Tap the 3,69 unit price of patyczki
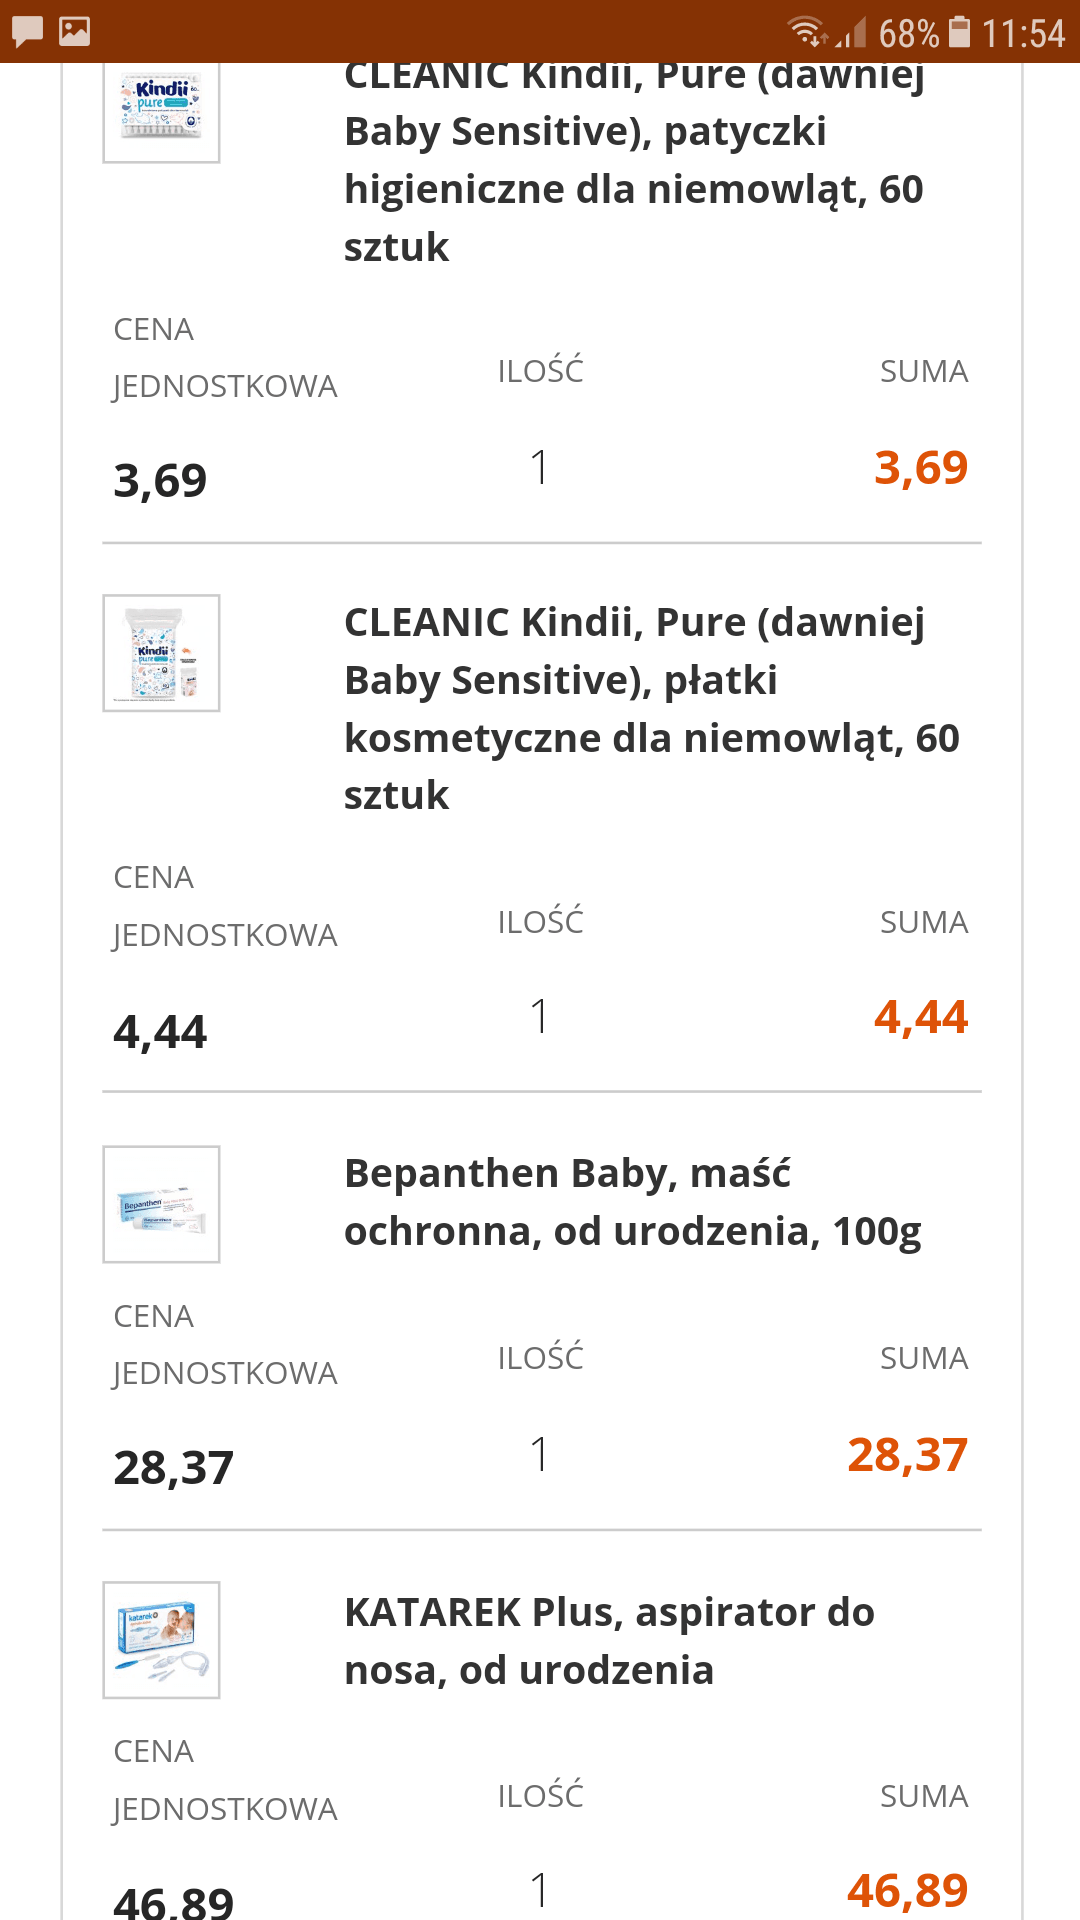 coord(160,481)
